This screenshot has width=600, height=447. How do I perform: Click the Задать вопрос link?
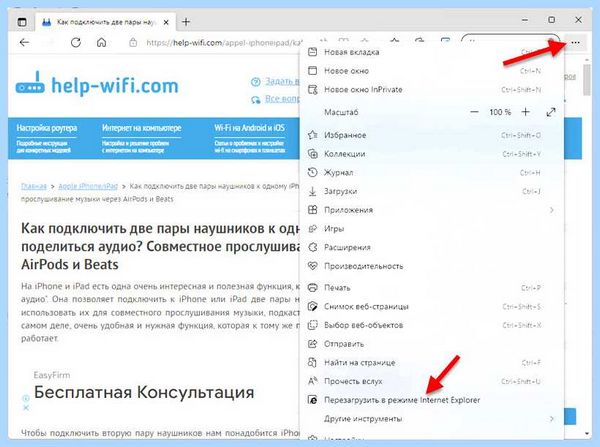tap(282, 82)
